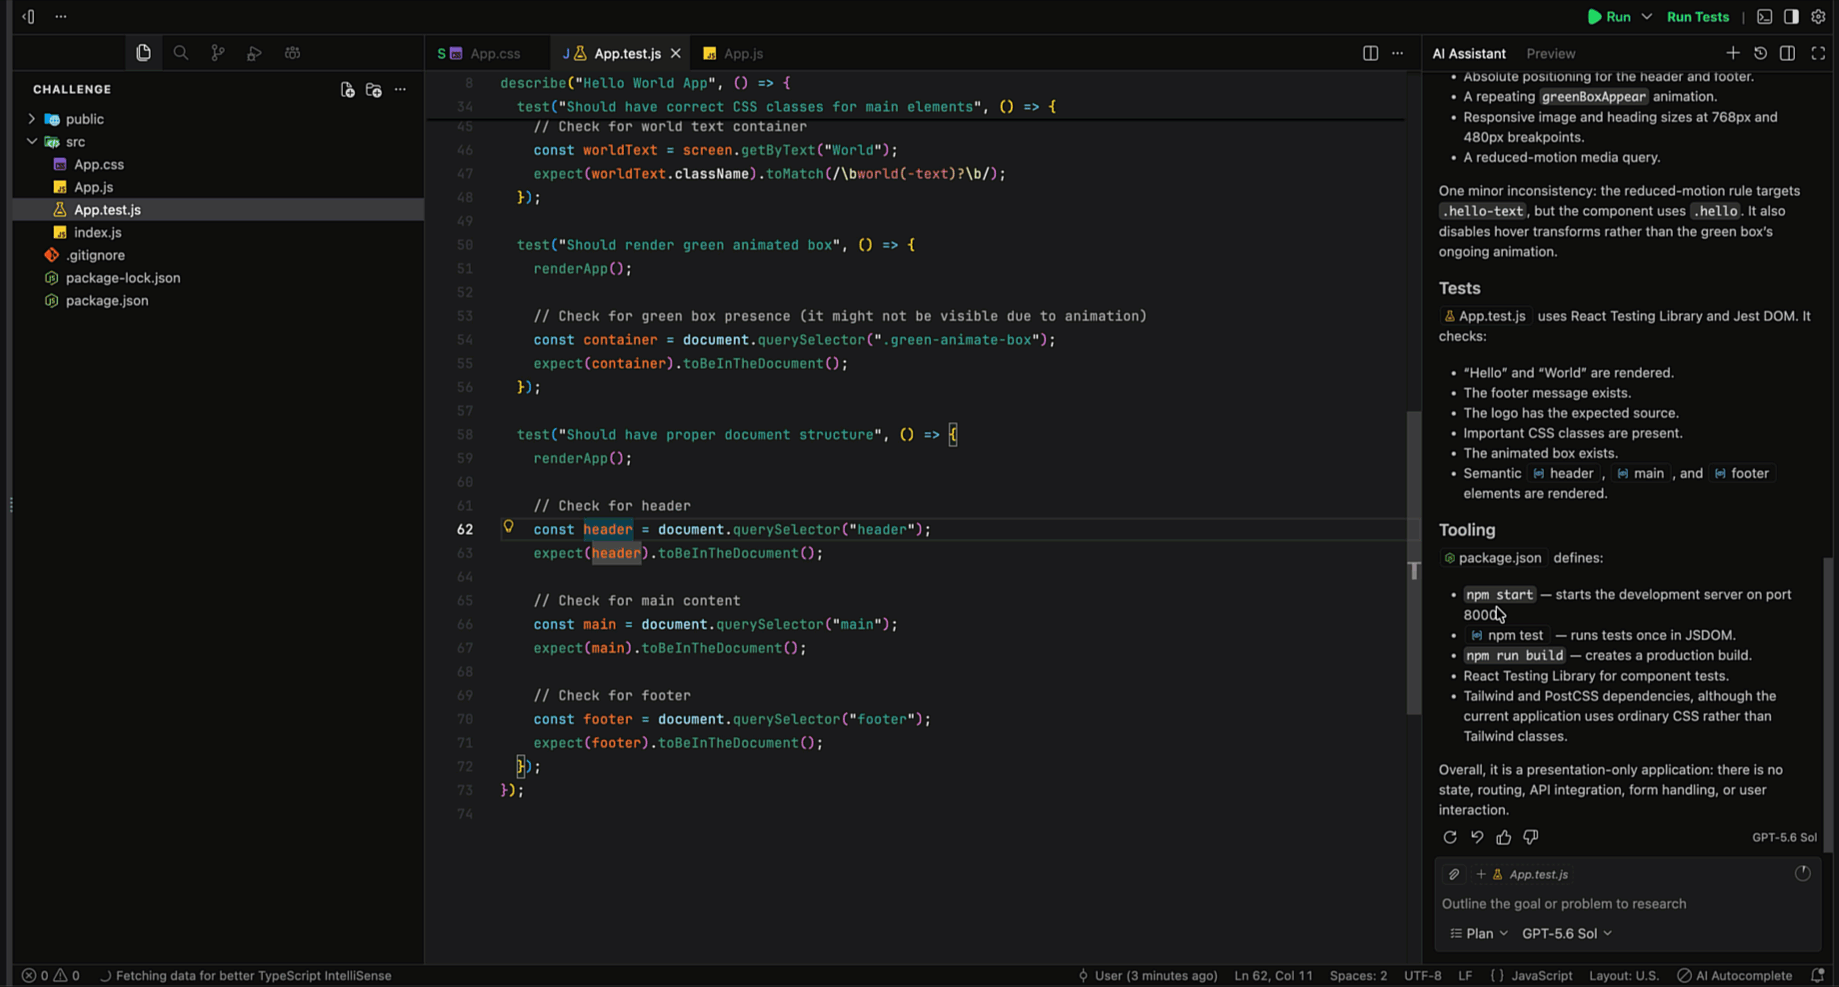Image resolution: width=1839 pixels, height=987 pixels.
Task: Create a new file in Challenge explorer
Action: [x=347, y=90]
